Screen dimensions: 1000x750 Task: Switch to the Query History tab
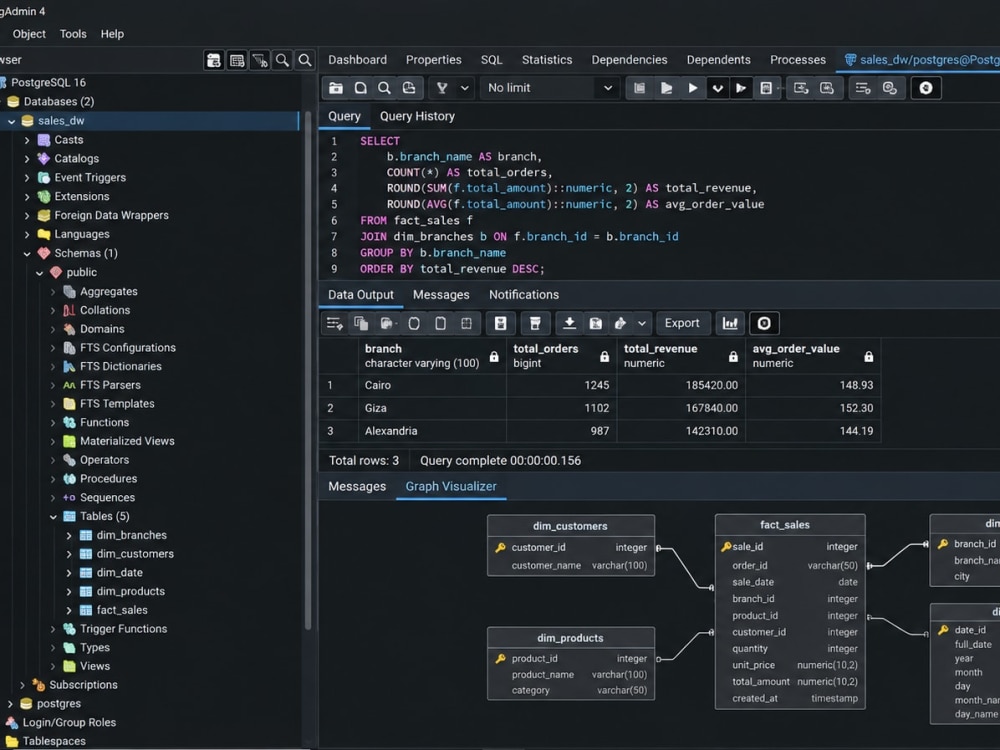(x=417, y=116)
